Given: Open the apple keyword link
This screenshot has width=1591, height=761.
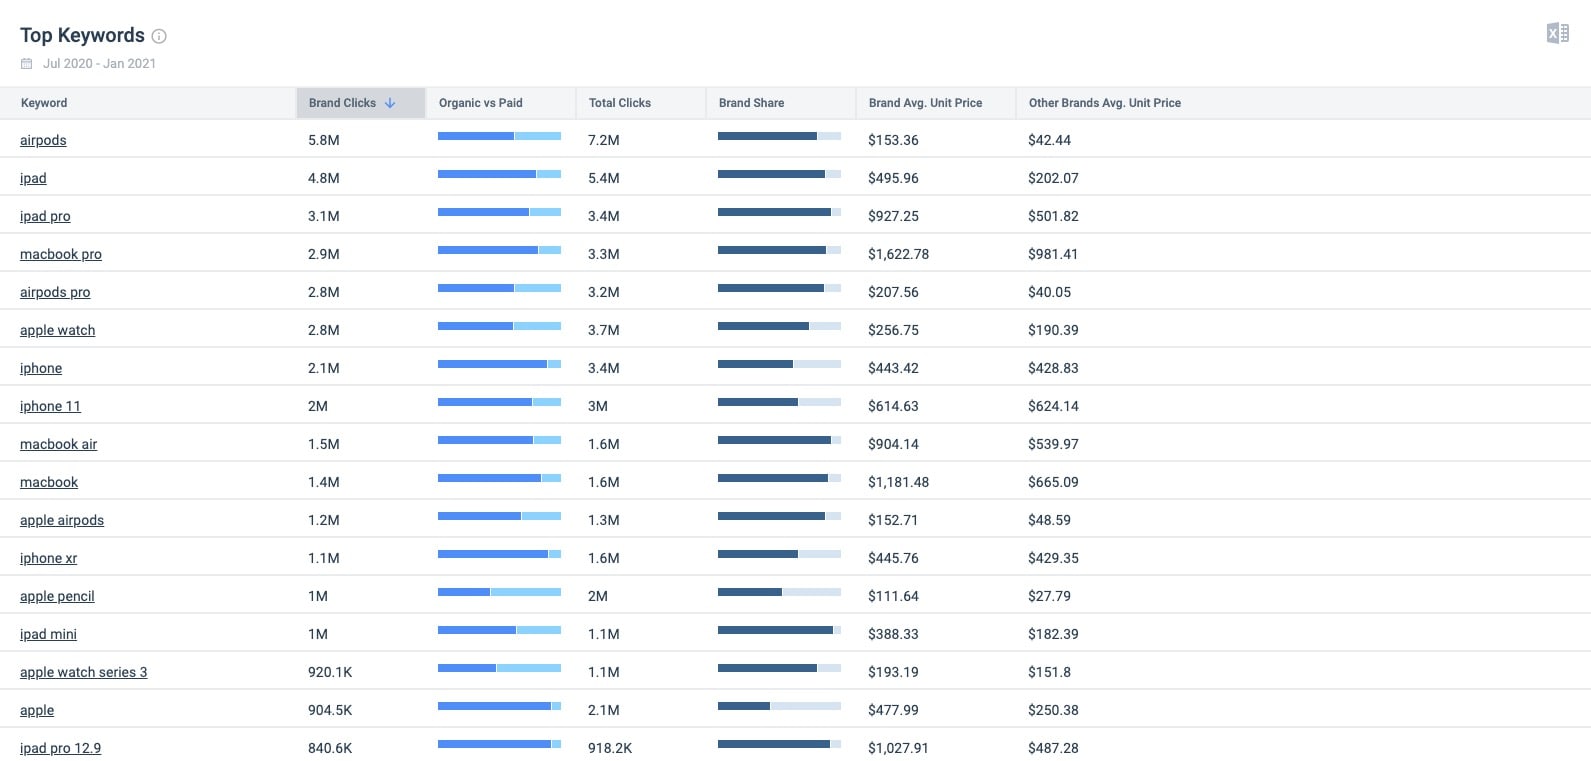Looking at the screenshot, I should [37, 710].
